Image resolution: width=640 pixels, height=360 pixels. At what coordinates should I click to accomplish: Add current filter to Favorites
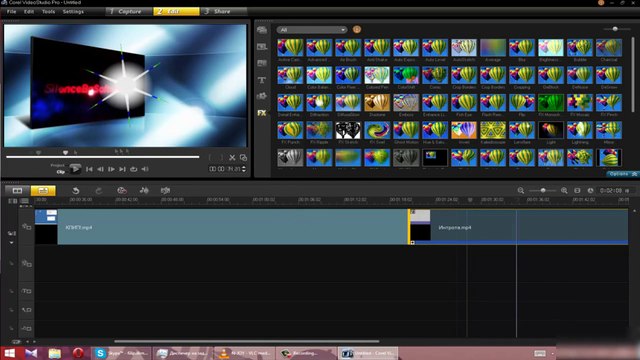click(x=357, y=29)
